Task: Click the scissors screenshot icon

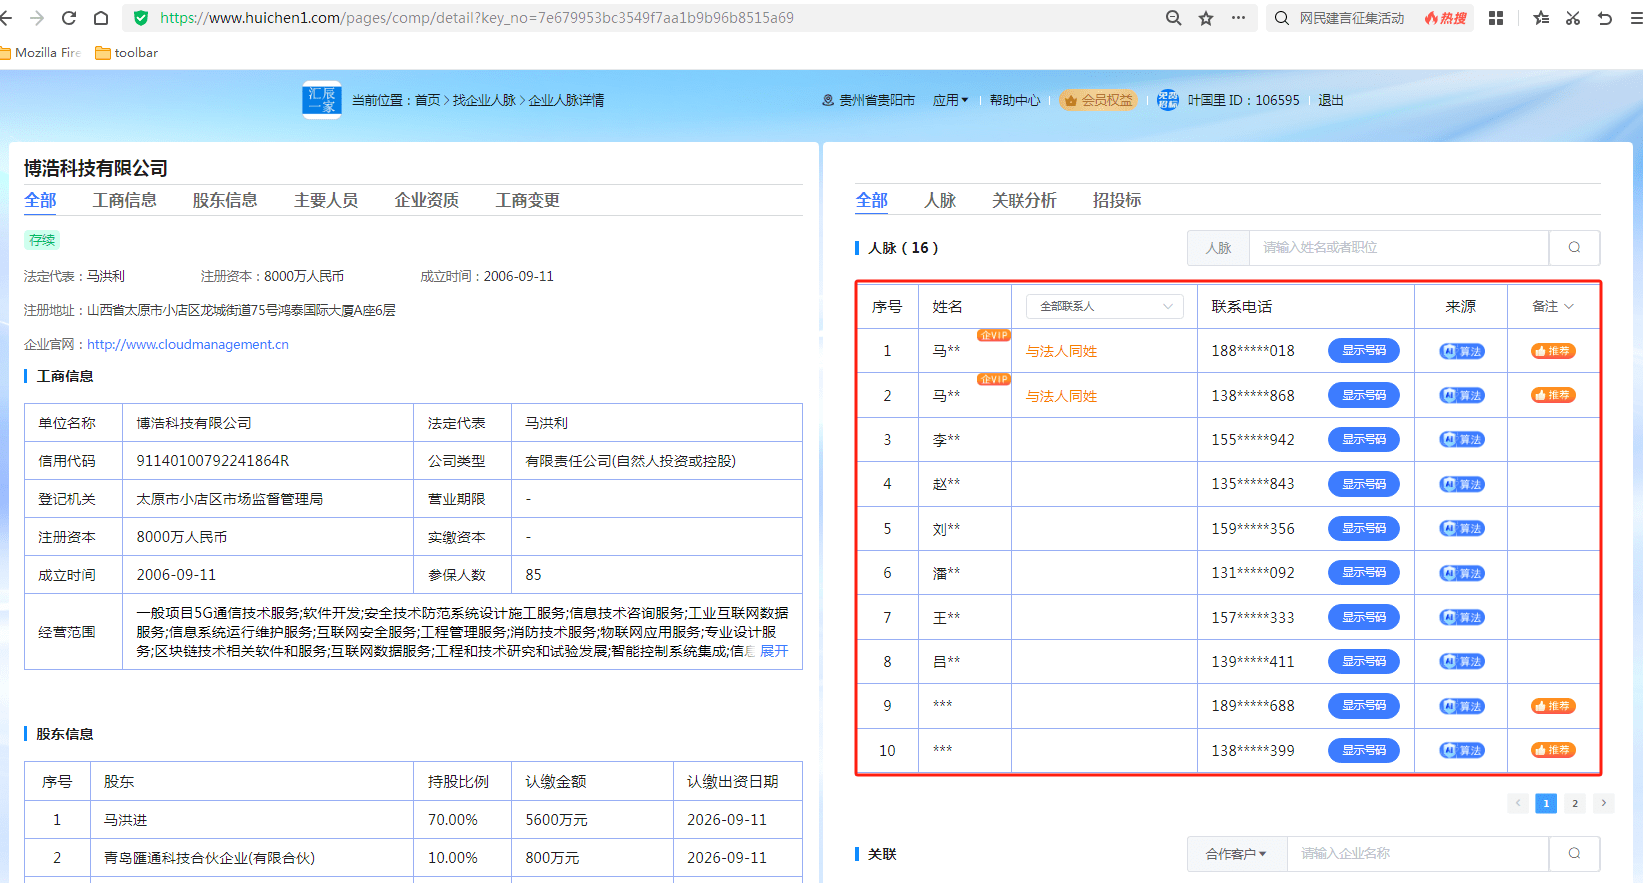Action: pos(1573,18)
